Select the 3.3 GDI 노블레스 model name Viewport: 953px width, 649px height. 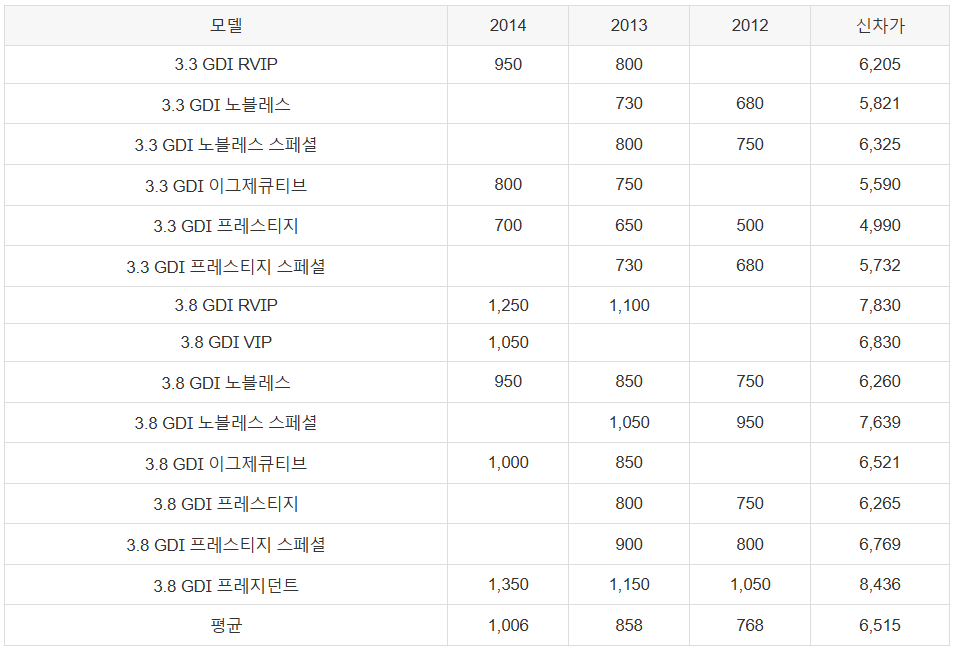(225, 105)
